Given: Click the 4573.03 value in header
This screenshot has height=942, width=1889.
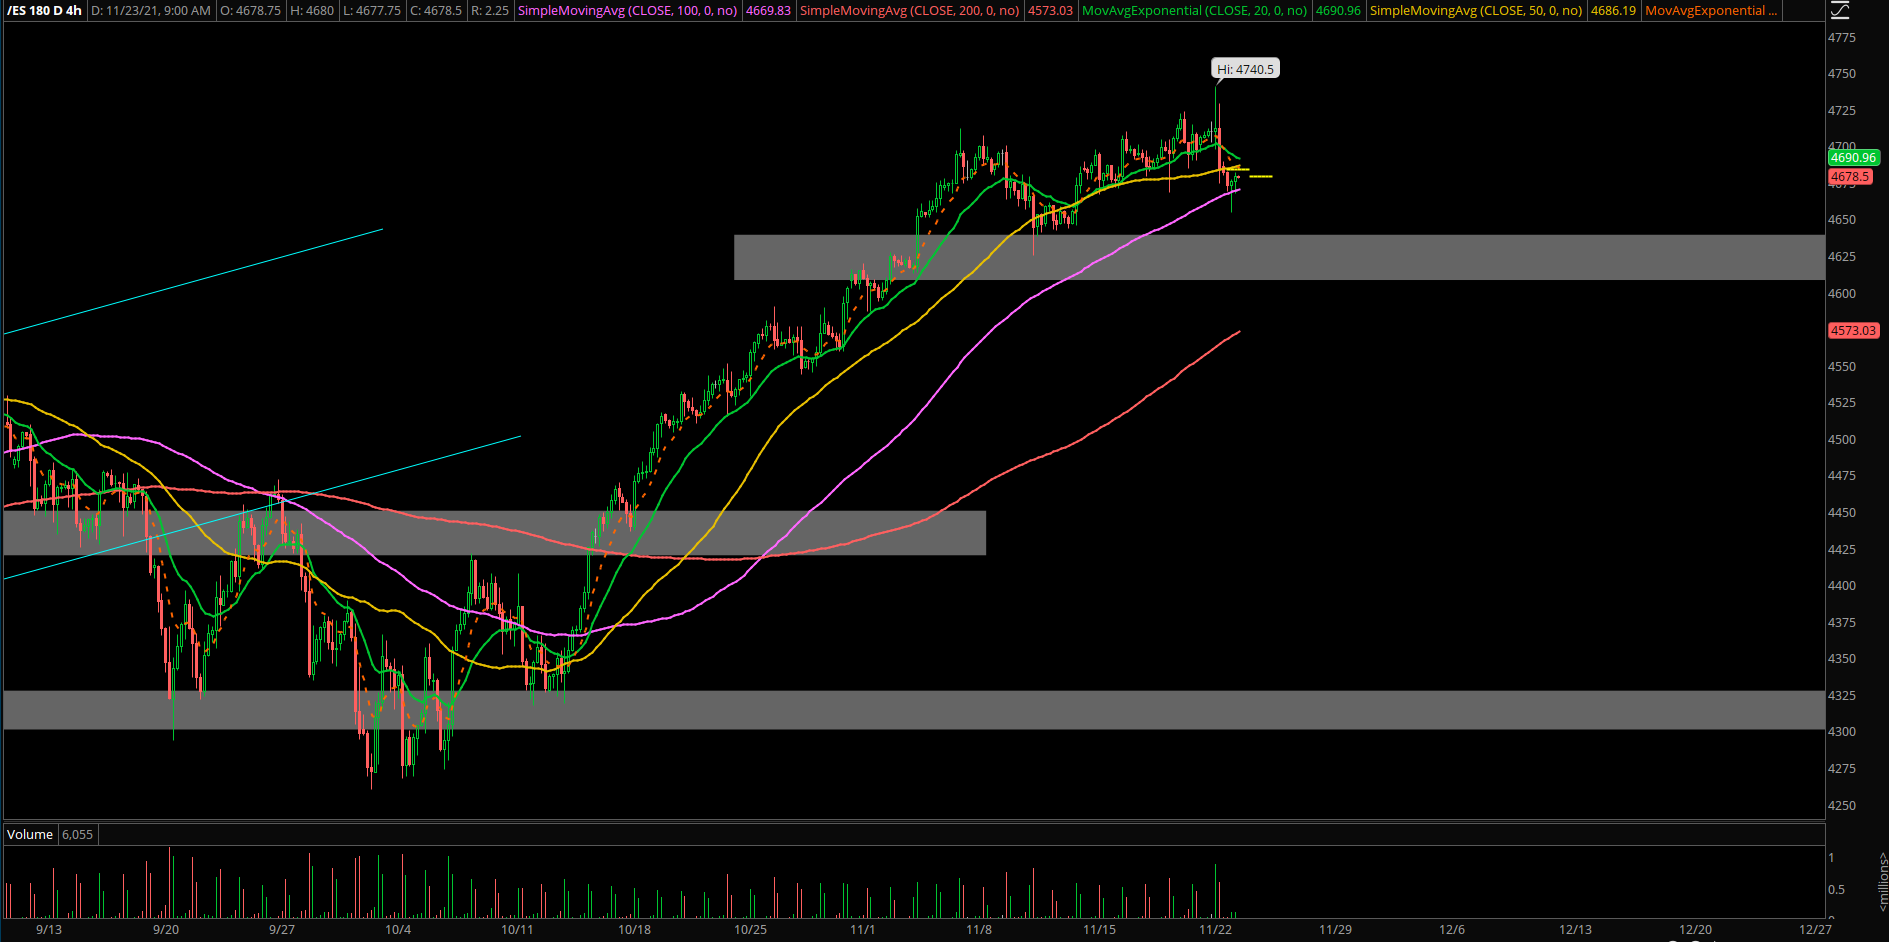Looking at the screenshot, I should point(1050,10).
